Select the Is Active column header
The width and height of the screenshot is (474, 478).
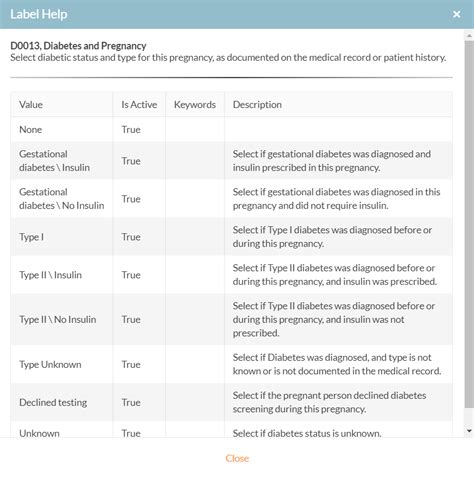tap(139, 105)
